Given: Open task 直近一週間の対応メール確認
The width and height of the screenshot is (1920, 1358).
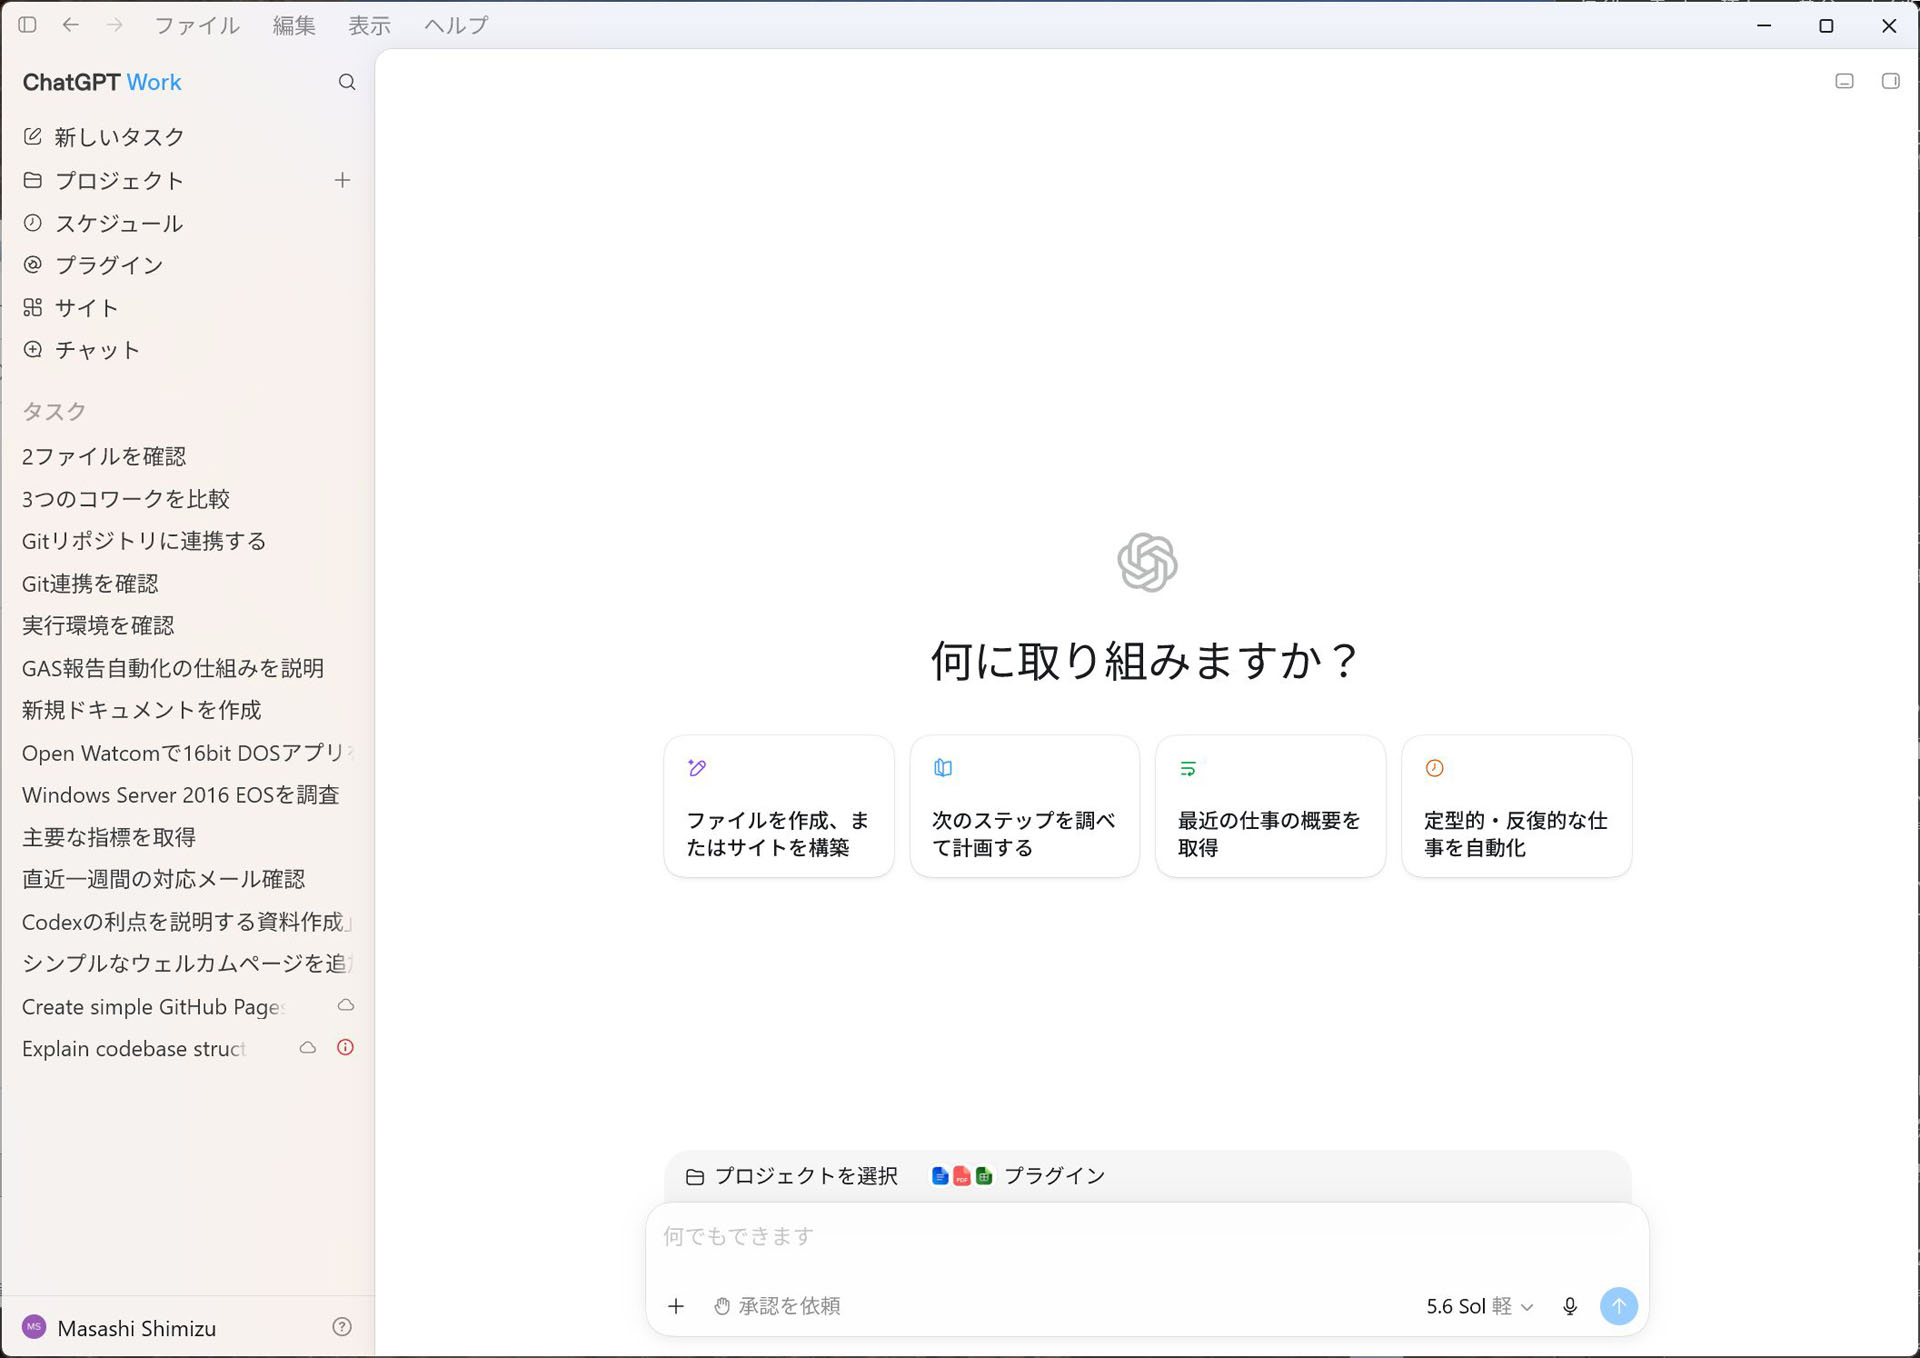Looking at the screenshot, I should click(x=187, y=879).
